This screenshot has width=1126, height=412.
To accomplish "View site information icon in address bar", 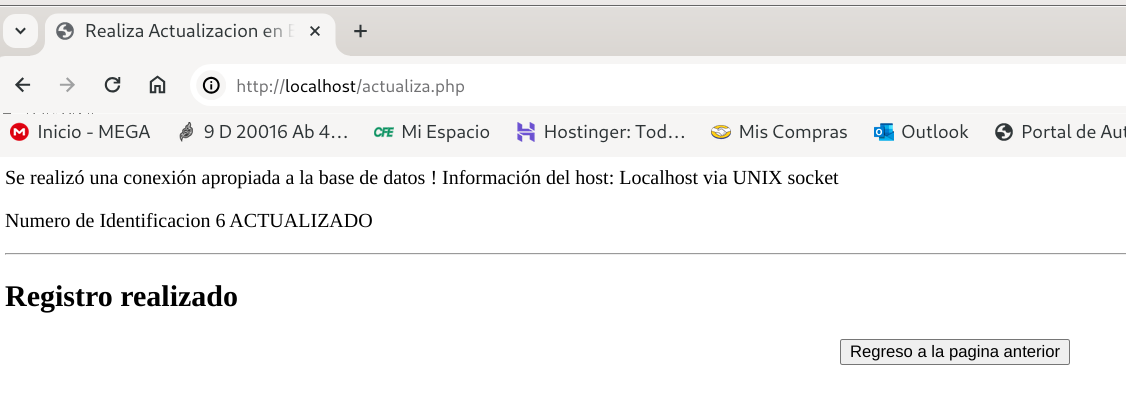I will [x=211, y=86].
